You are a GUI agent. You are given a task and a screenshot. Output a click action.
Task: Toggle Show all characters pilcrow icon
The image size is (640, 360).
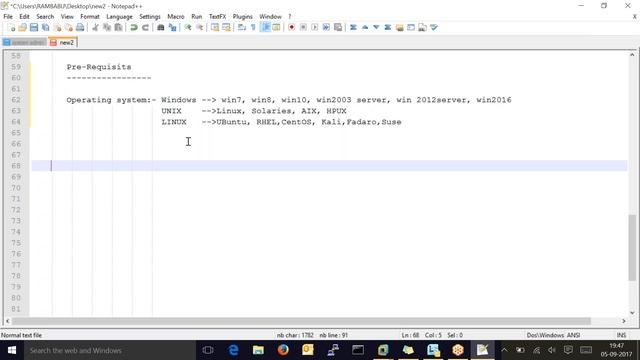[x=253, y=27]
